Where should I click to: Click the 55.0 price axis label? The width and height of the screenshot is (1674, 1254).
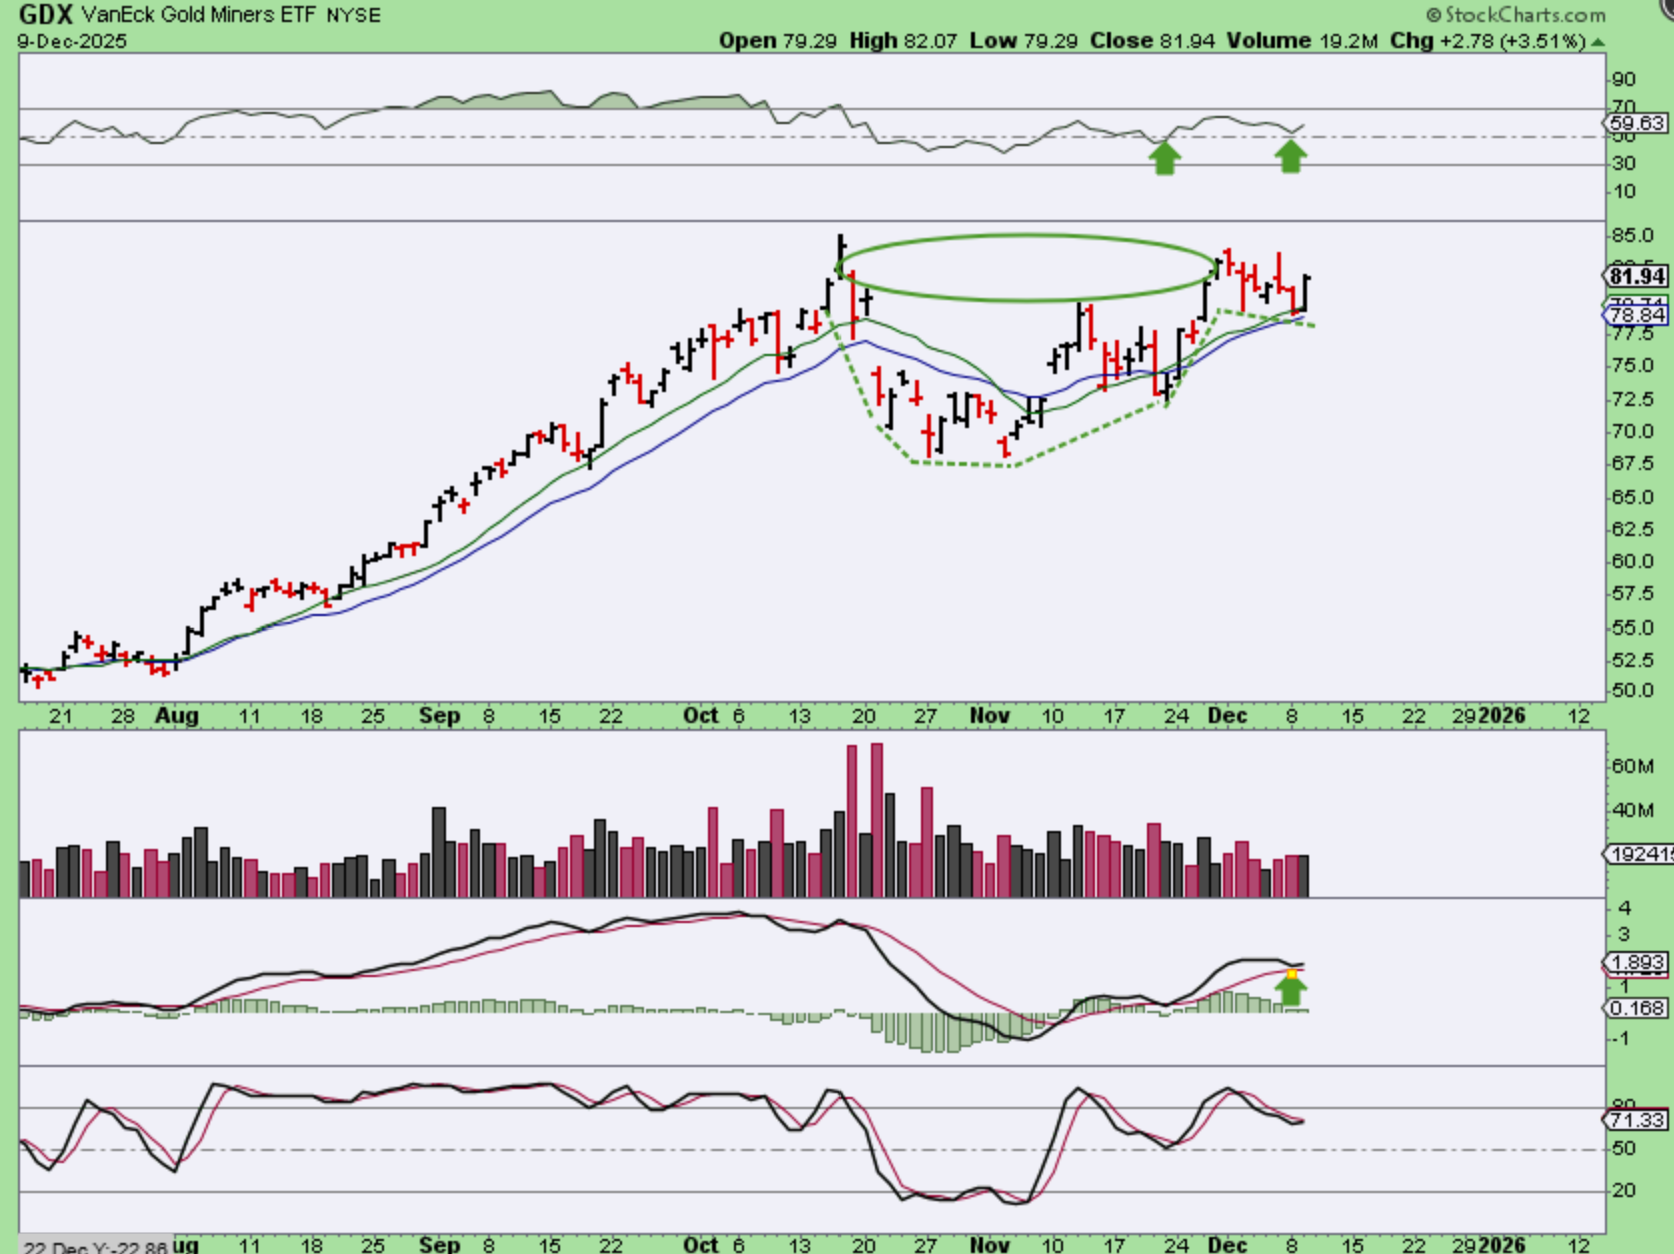[x=1632, y=628]
